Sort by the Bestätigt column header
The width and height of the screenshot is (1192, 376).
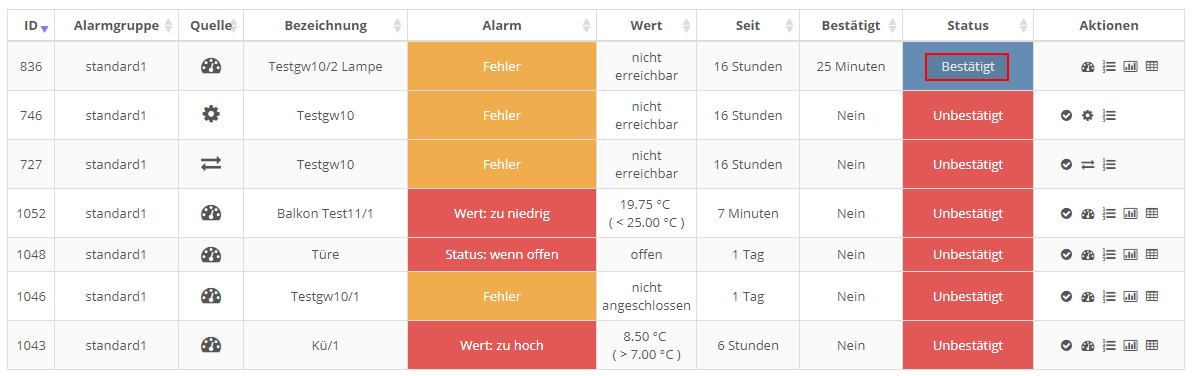pos(851,26)
